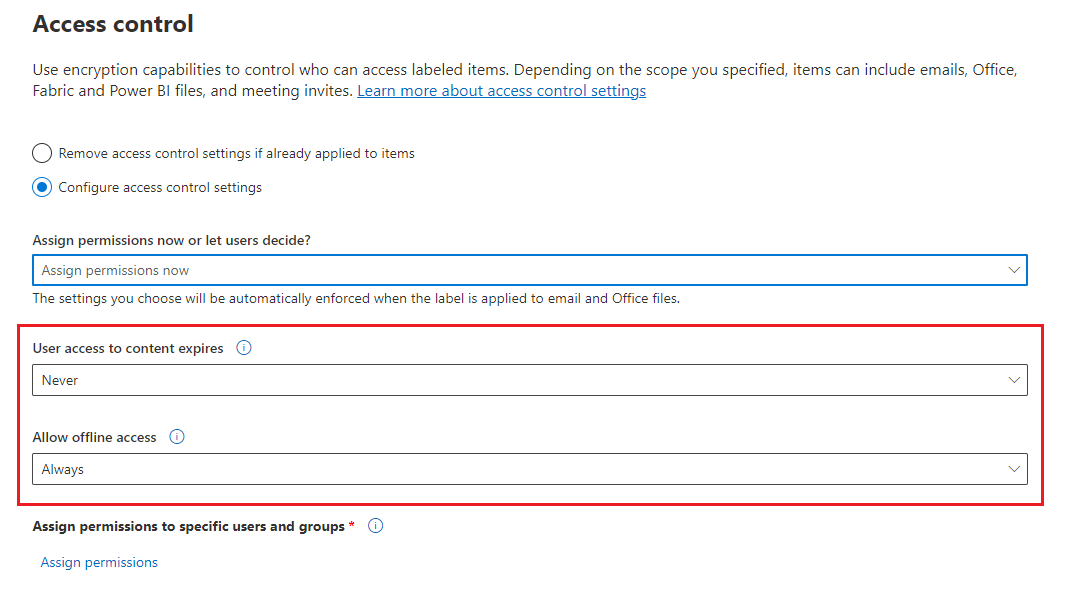Click the Assign permissions link

[99, 563]
